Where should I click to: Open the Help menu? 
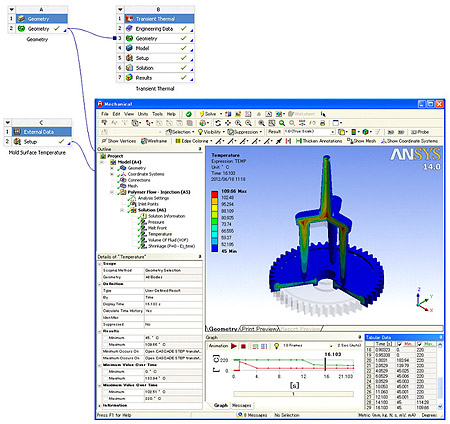[x=171, y=114]
